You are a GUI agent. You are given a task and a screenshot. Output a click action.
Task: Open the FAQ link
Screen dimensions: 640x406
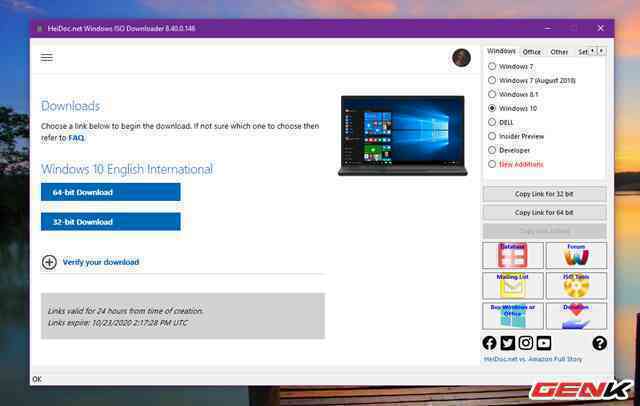pos(76,138)
